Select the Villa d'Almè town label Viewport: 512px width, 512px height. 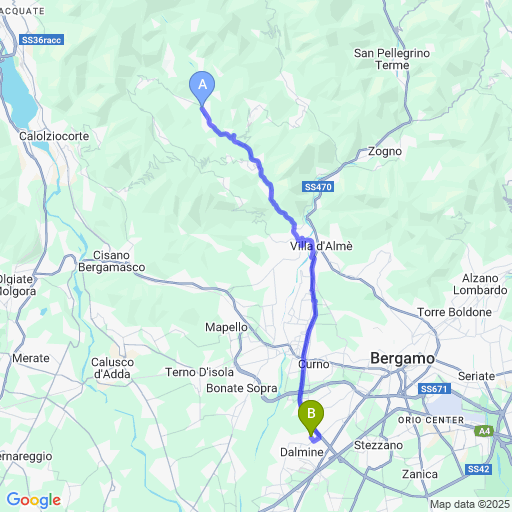coord(321,246)
